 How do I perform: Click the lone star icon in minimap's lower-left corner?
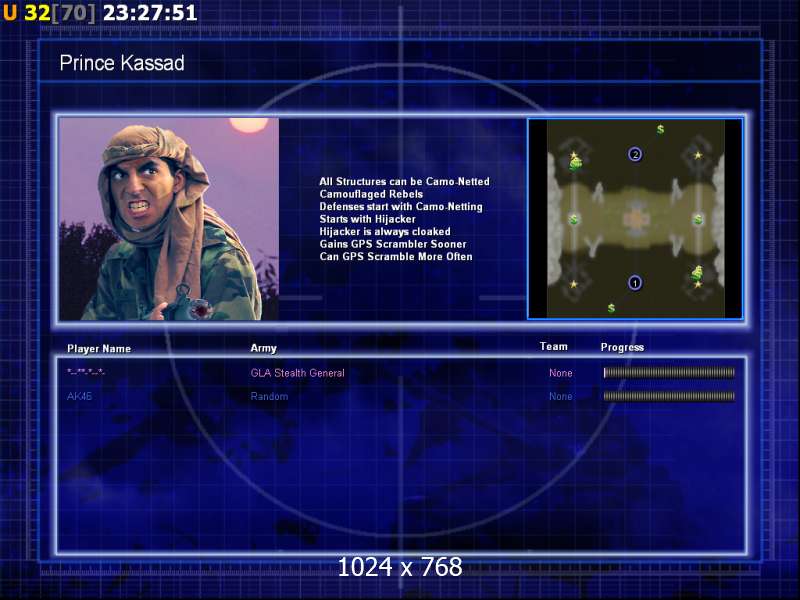click(x=573, y=284)
